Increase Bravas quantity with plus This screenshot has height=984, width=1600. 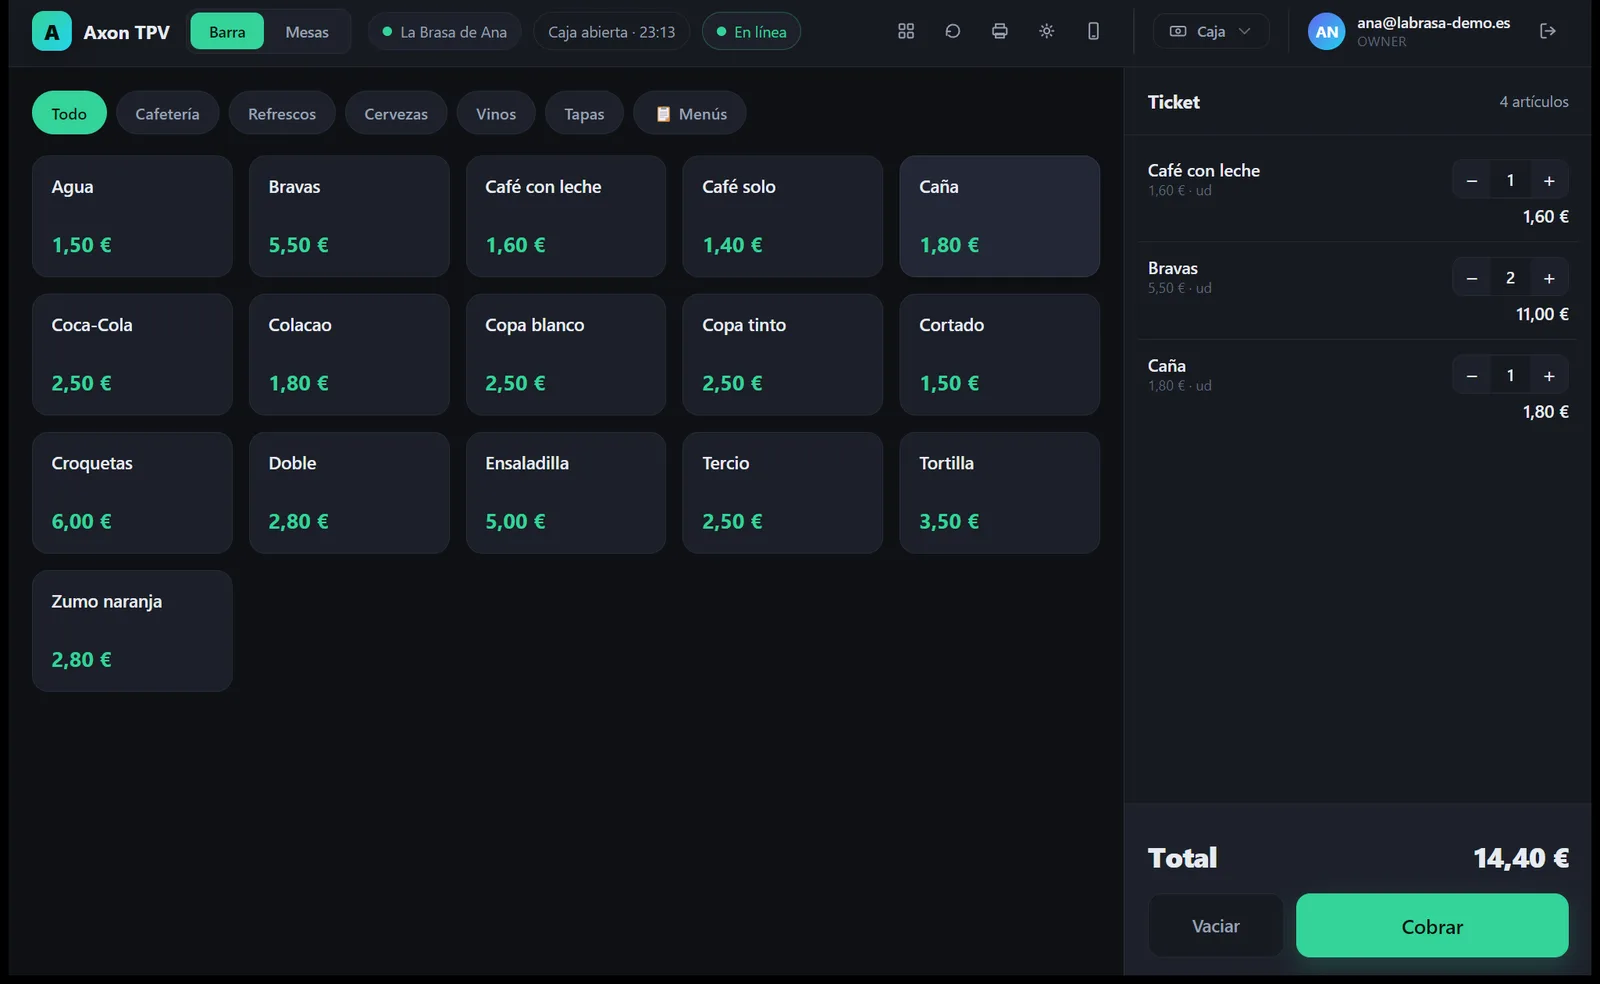tap(1549, 278)
